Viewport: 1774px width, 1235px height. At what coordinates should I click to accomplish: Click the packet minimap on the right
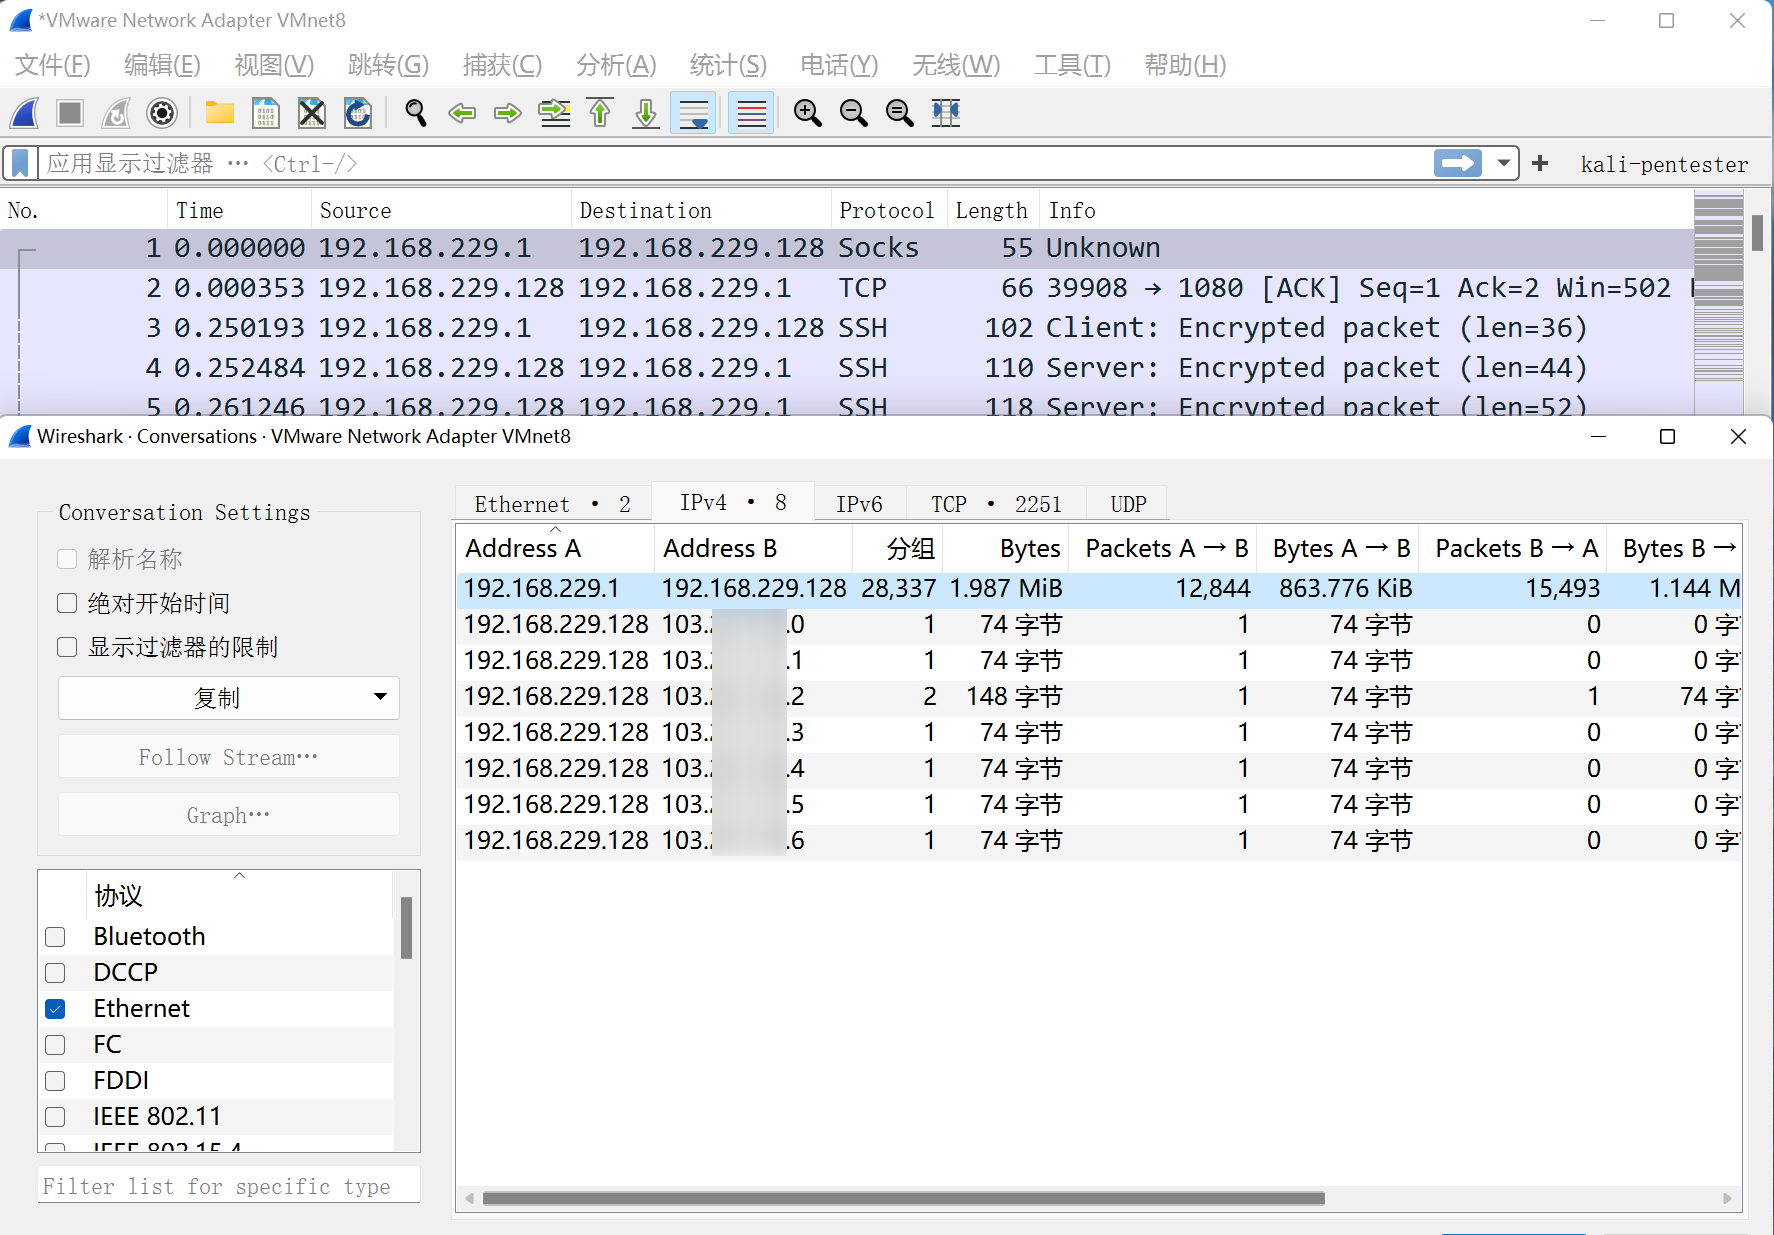pos(1719,300)
